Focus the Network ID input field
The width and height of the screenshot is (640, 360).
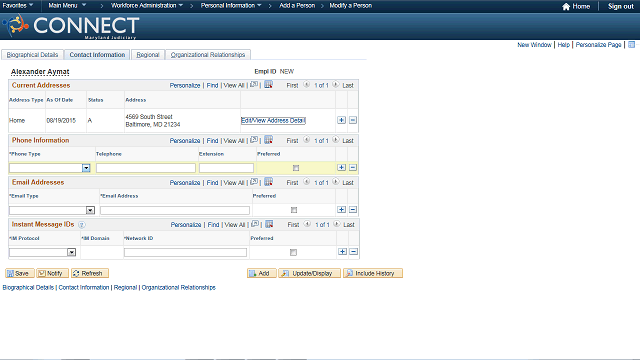tap(185, 253)
